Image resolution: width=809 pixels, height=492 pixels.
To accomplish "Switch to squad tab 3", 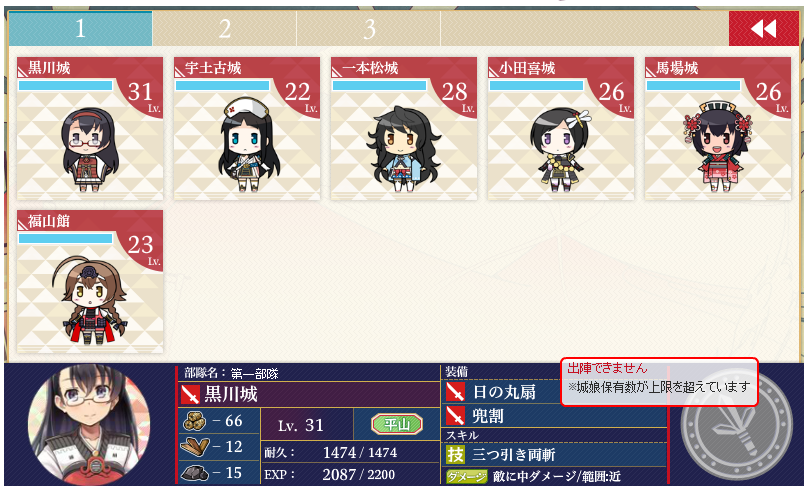I will coord(368,28).
